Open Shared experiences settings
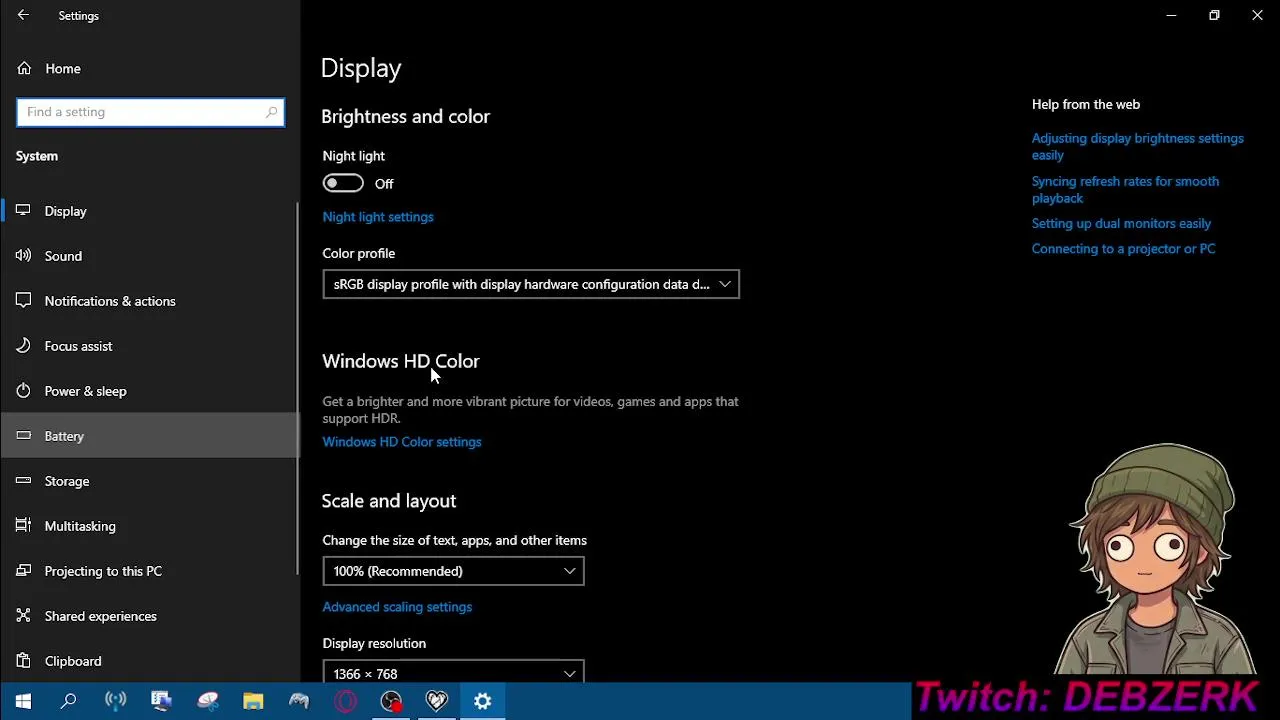 pyautogui.click(x=150, y=616)
